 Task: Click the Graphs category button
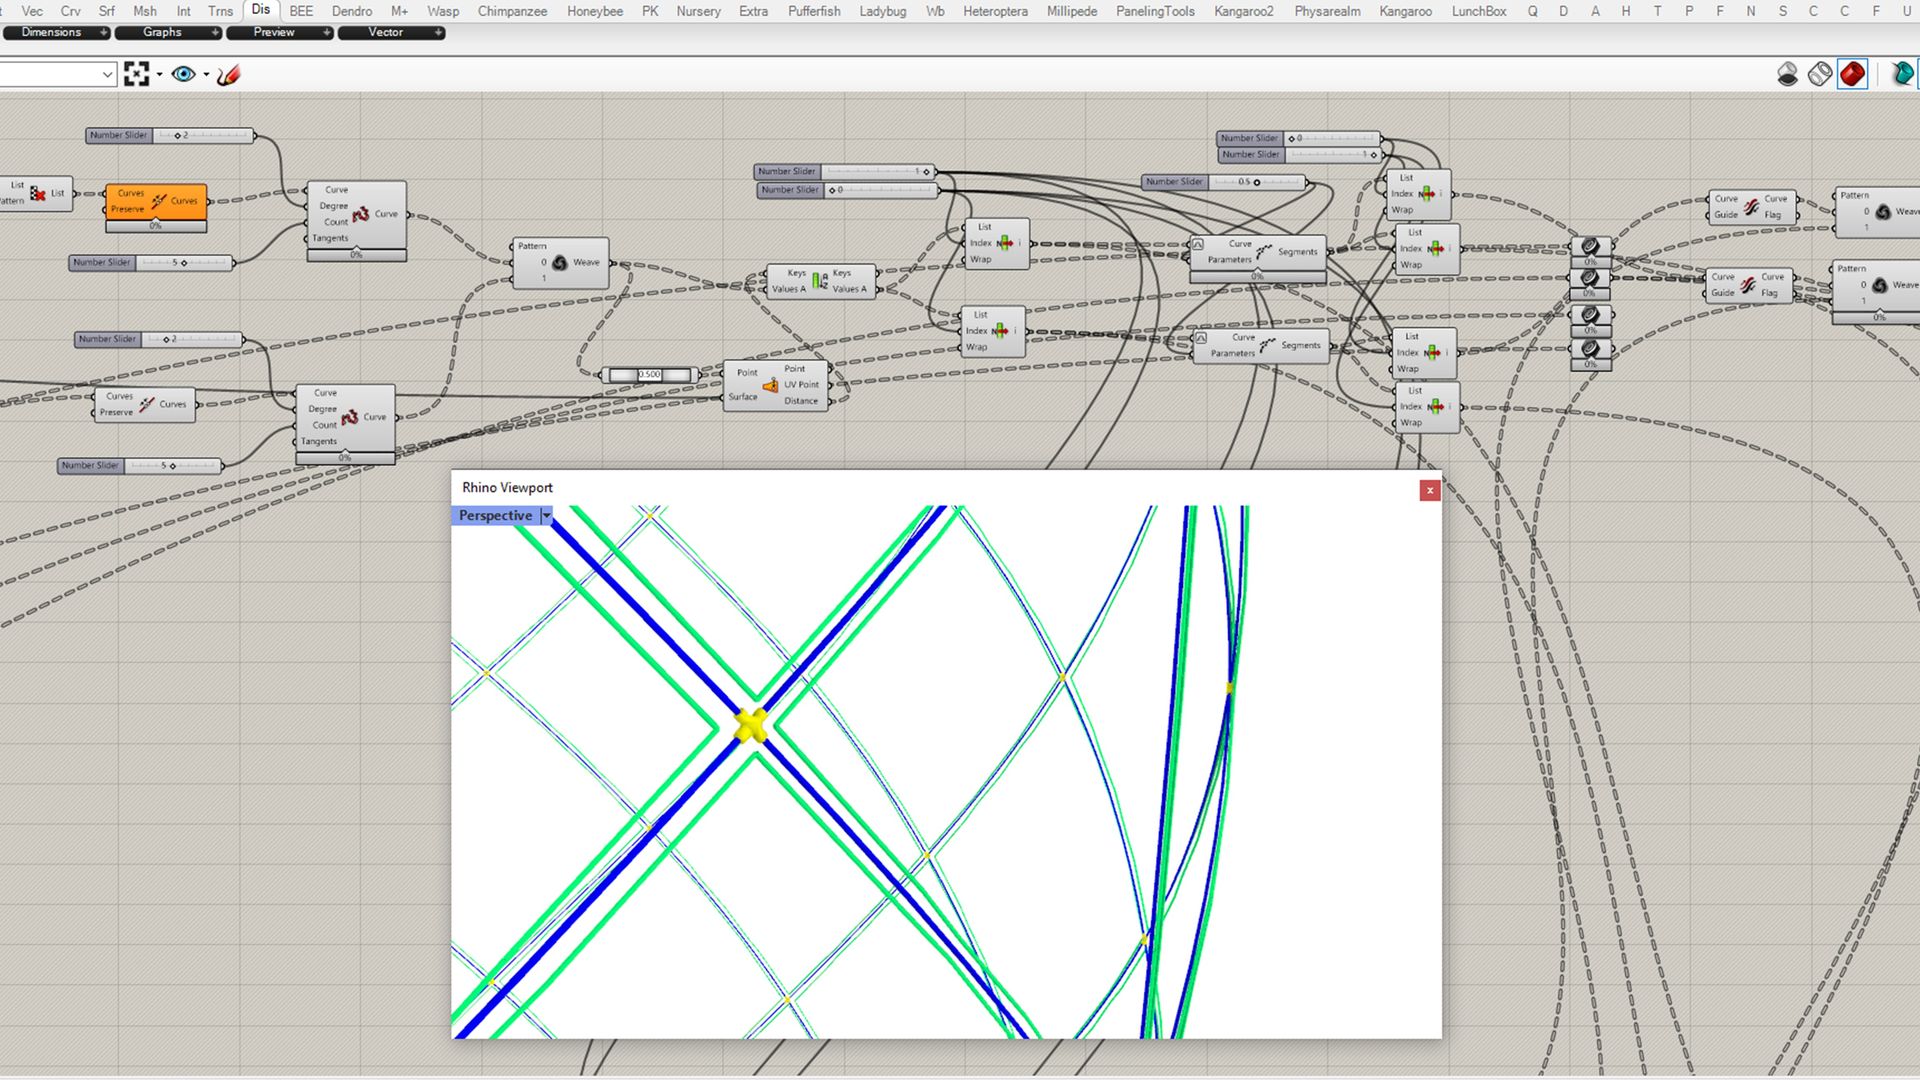coord(162,33)
